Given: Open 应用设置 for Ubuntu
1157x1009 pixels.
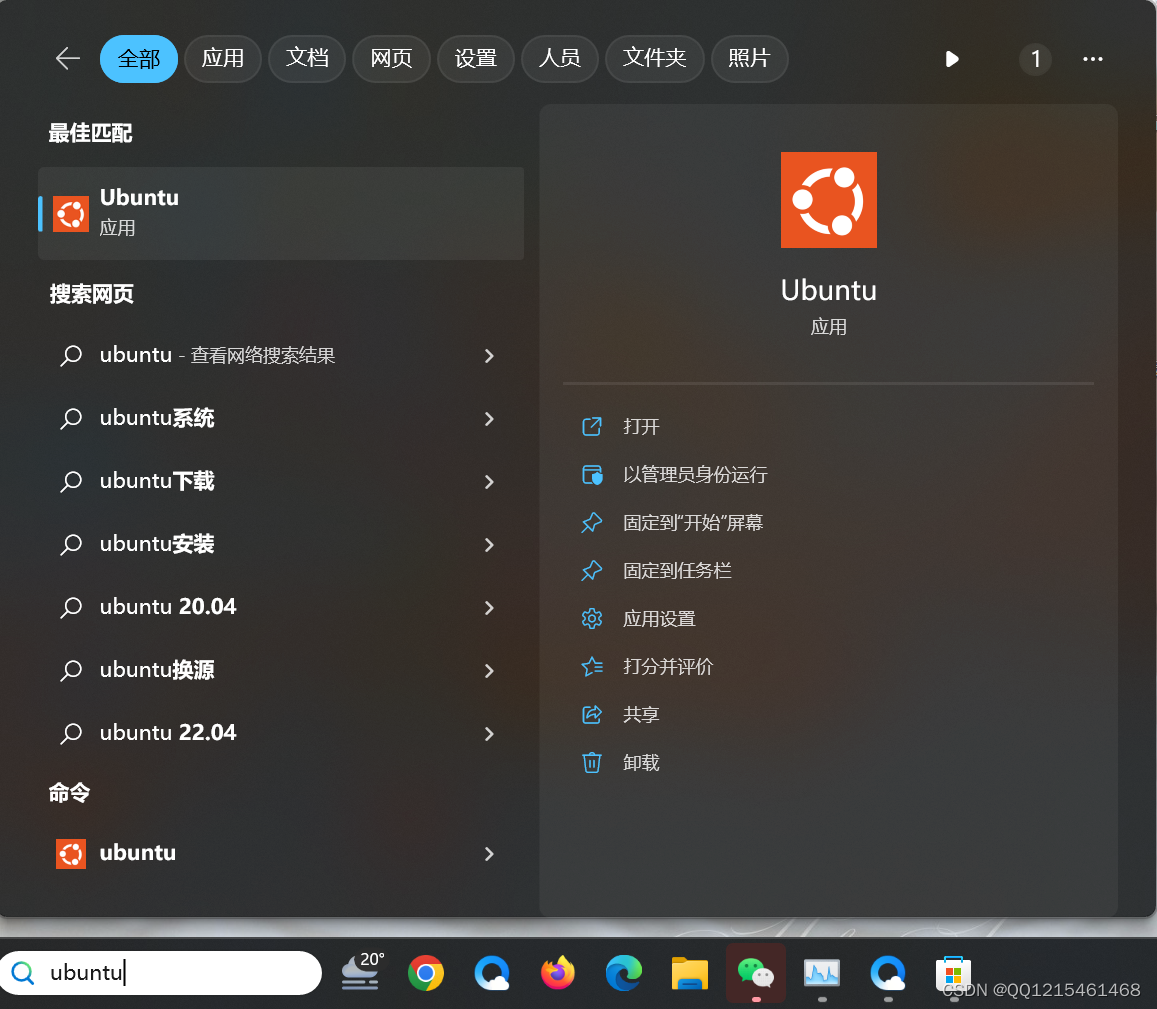Looking at the screenshot, I should click(x=659, y=619).
